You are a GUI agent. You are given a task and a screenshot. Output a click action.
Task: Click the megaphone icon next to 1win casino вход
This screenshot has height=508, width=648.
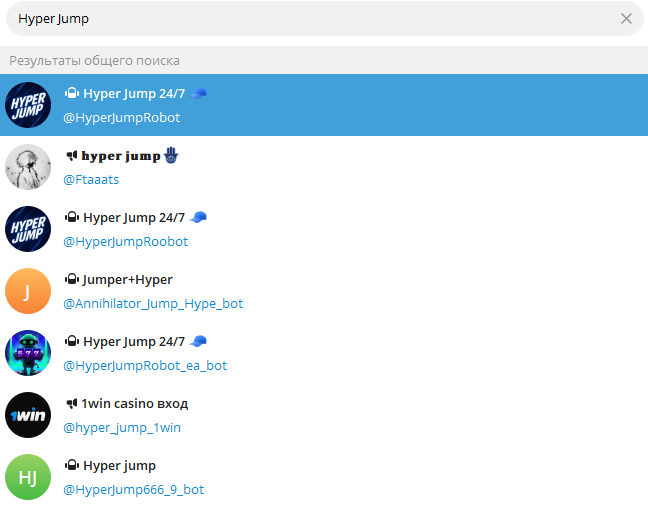(71, 403)
